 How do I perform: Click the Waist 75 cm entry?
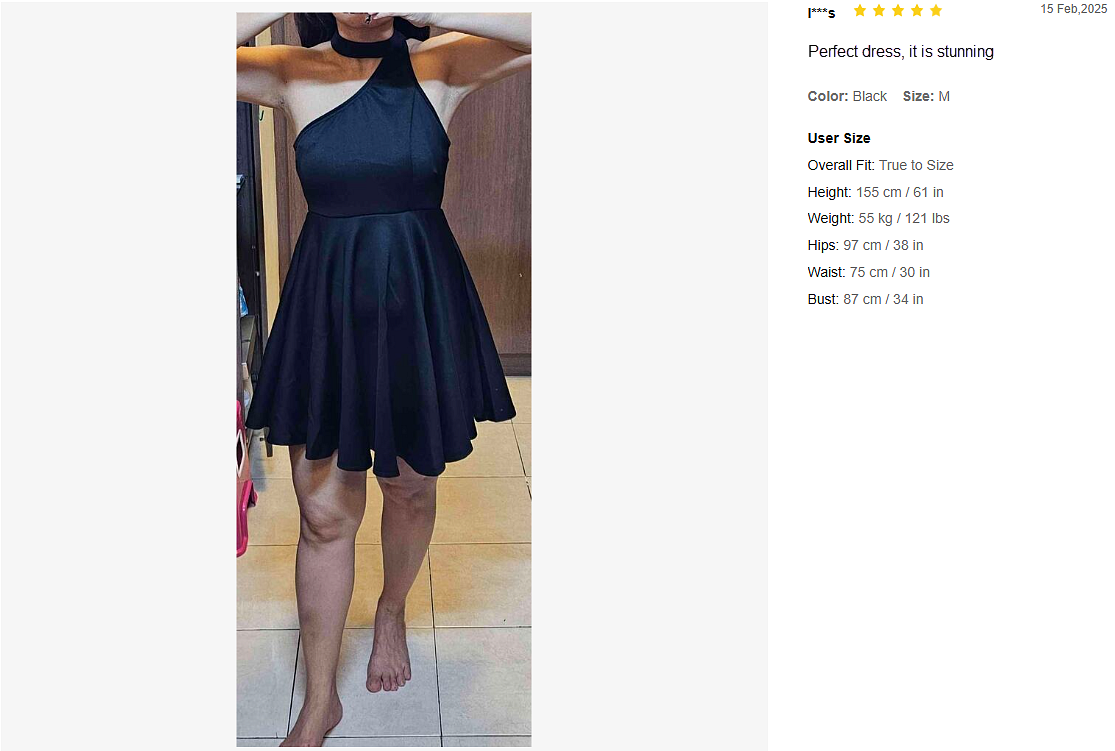pos(868,272)
